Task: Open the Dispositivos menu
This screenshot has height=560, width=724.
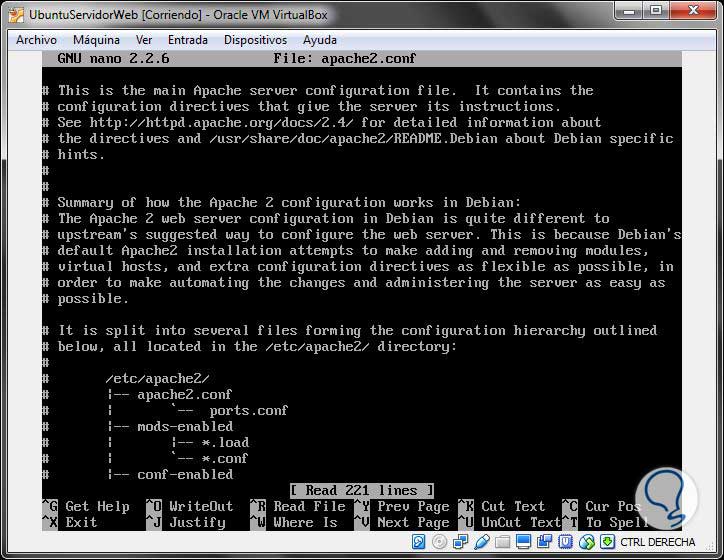Action: (x=255, y=40)
